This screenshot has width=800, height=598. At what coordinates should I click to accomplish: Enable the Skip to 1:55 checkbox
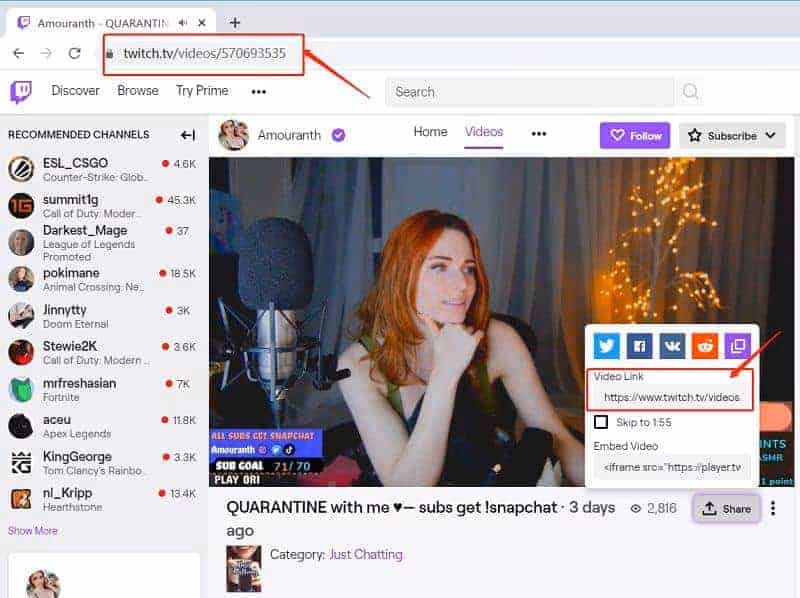(601, 420)
